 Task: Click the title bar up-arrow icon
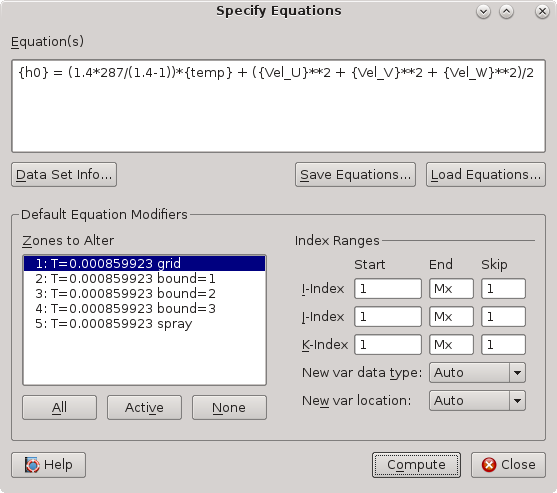506,12
